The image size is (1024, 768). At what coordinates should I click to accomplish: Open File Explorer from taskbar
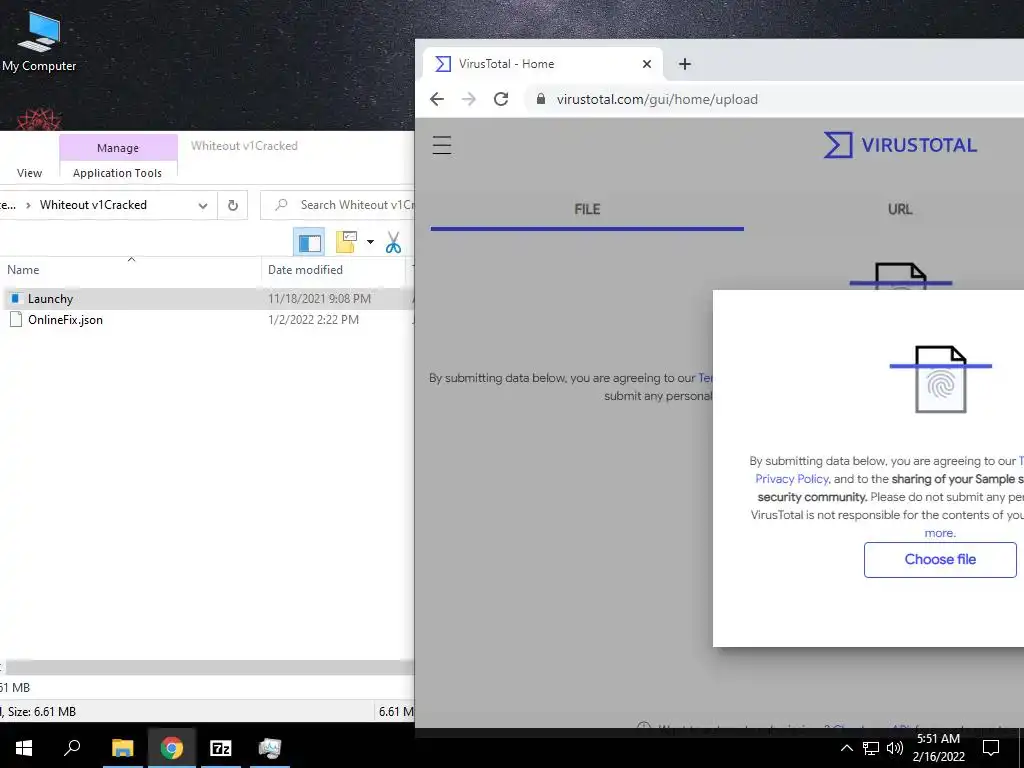click(x=122, y=748)
